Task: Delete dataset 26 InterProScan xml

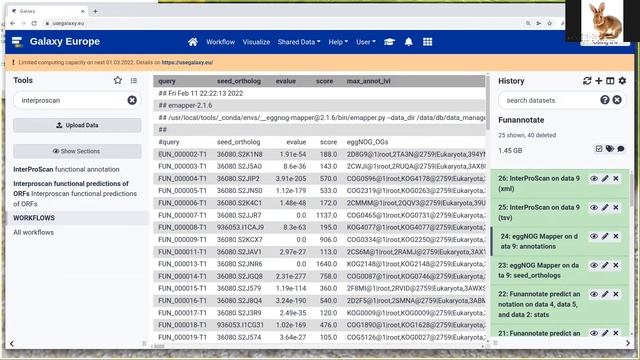Action: (616, 178)
